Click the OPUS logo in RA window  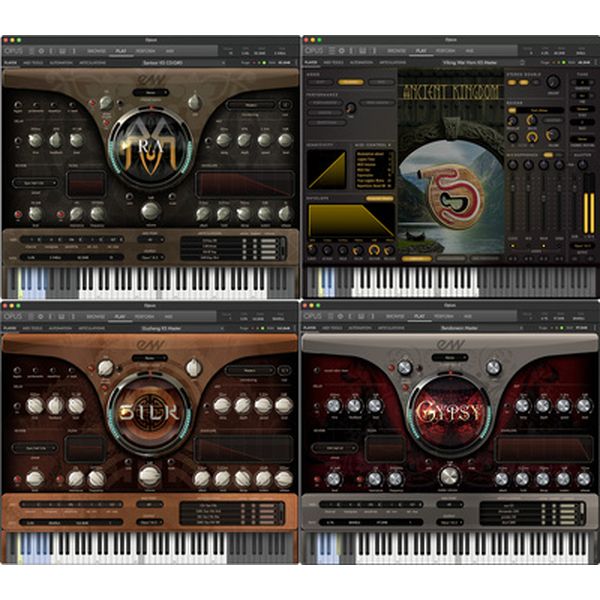pos(14,49)
